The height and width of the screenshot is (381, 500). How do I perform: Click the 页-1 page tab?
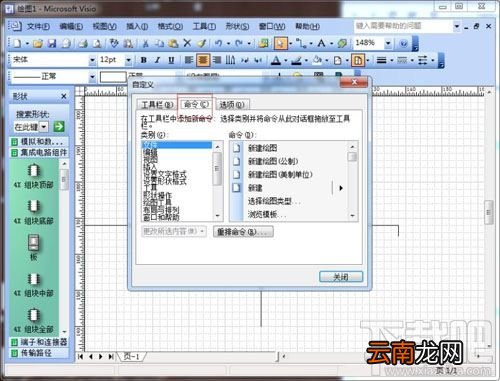pyautogui.click(x=131, y=357)
